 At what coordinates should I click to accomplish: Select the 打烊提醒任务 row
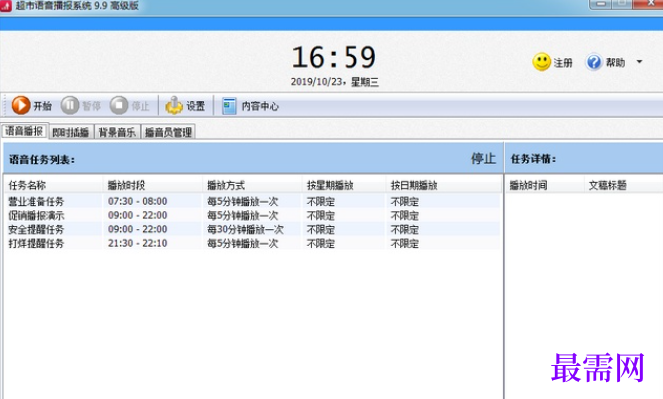252,243
